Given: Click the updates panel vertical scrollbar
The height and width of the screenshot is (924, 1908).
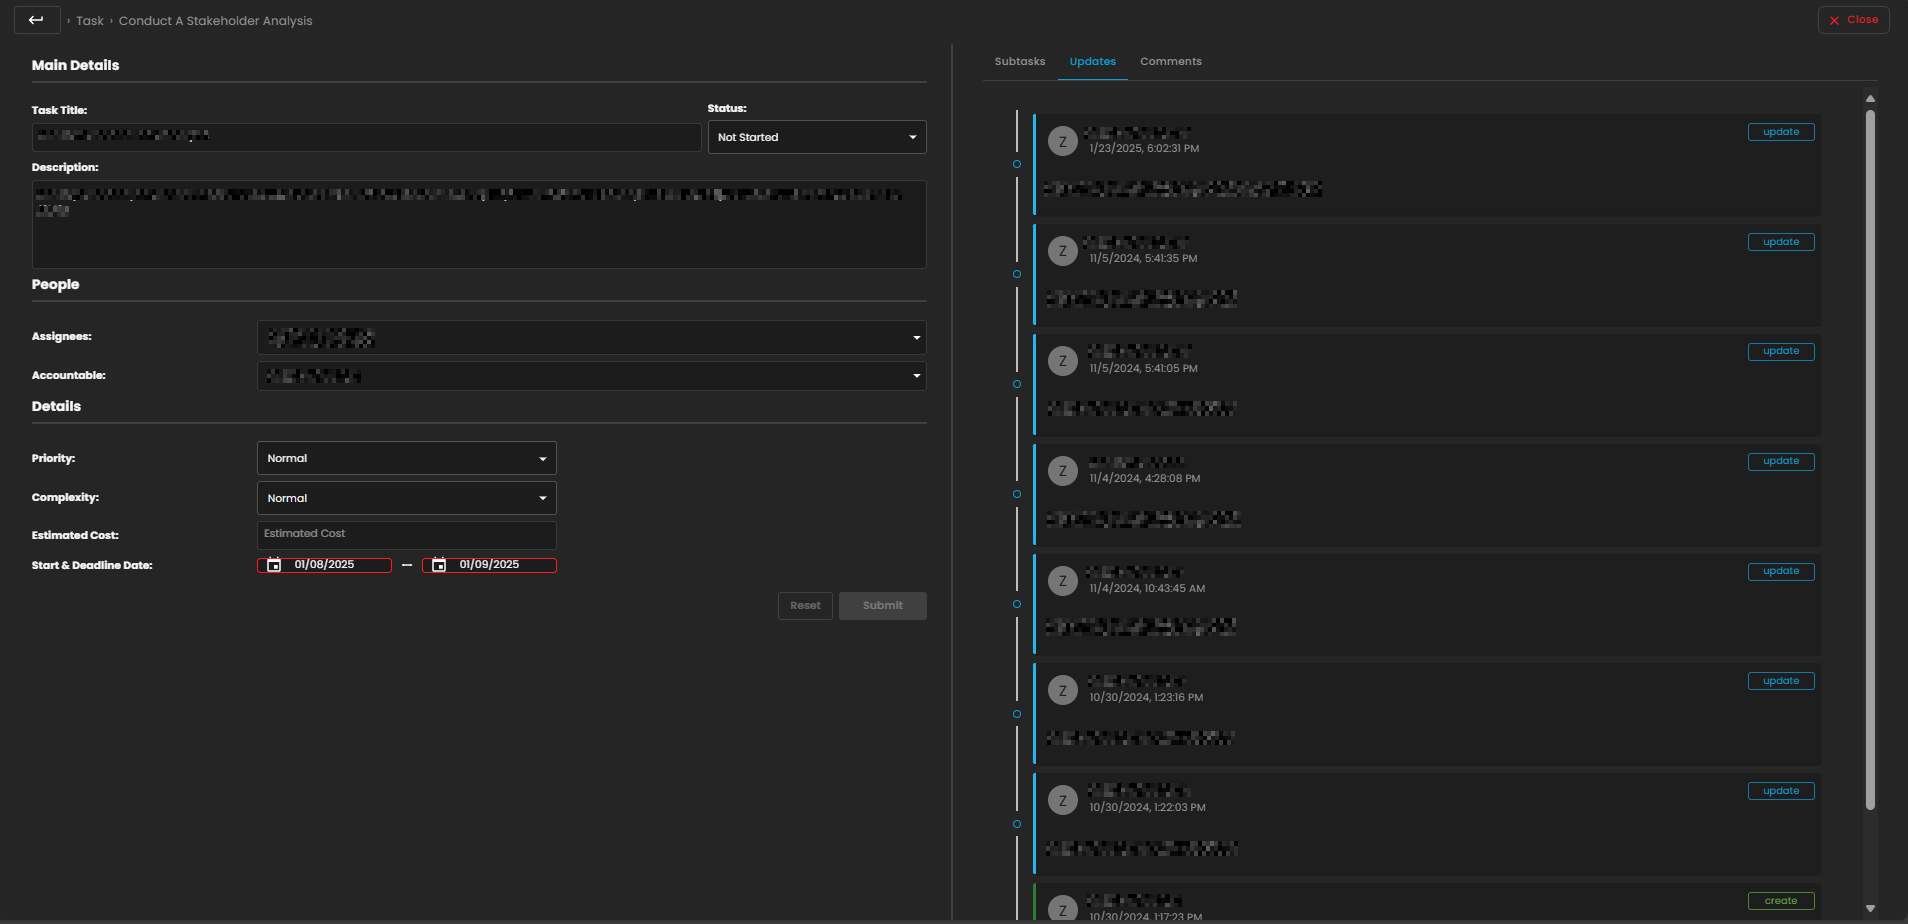Looking at the screenshot, I should coord(1870,460).
